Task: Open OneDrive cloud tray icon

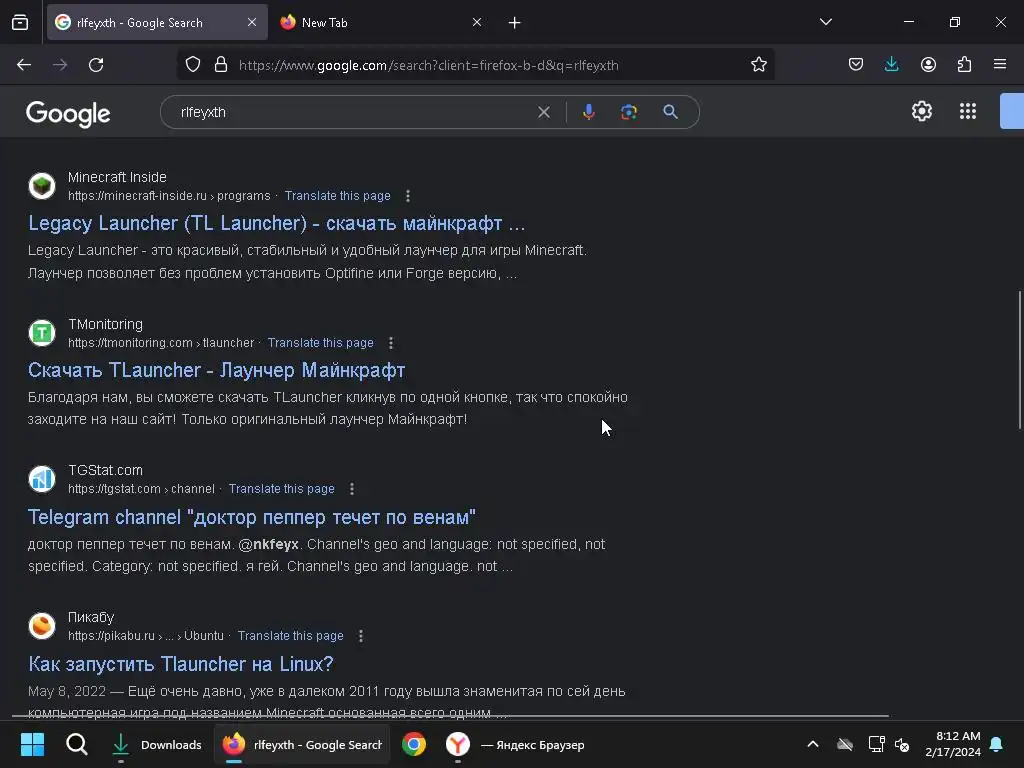Action: click(x=844, y=744)
